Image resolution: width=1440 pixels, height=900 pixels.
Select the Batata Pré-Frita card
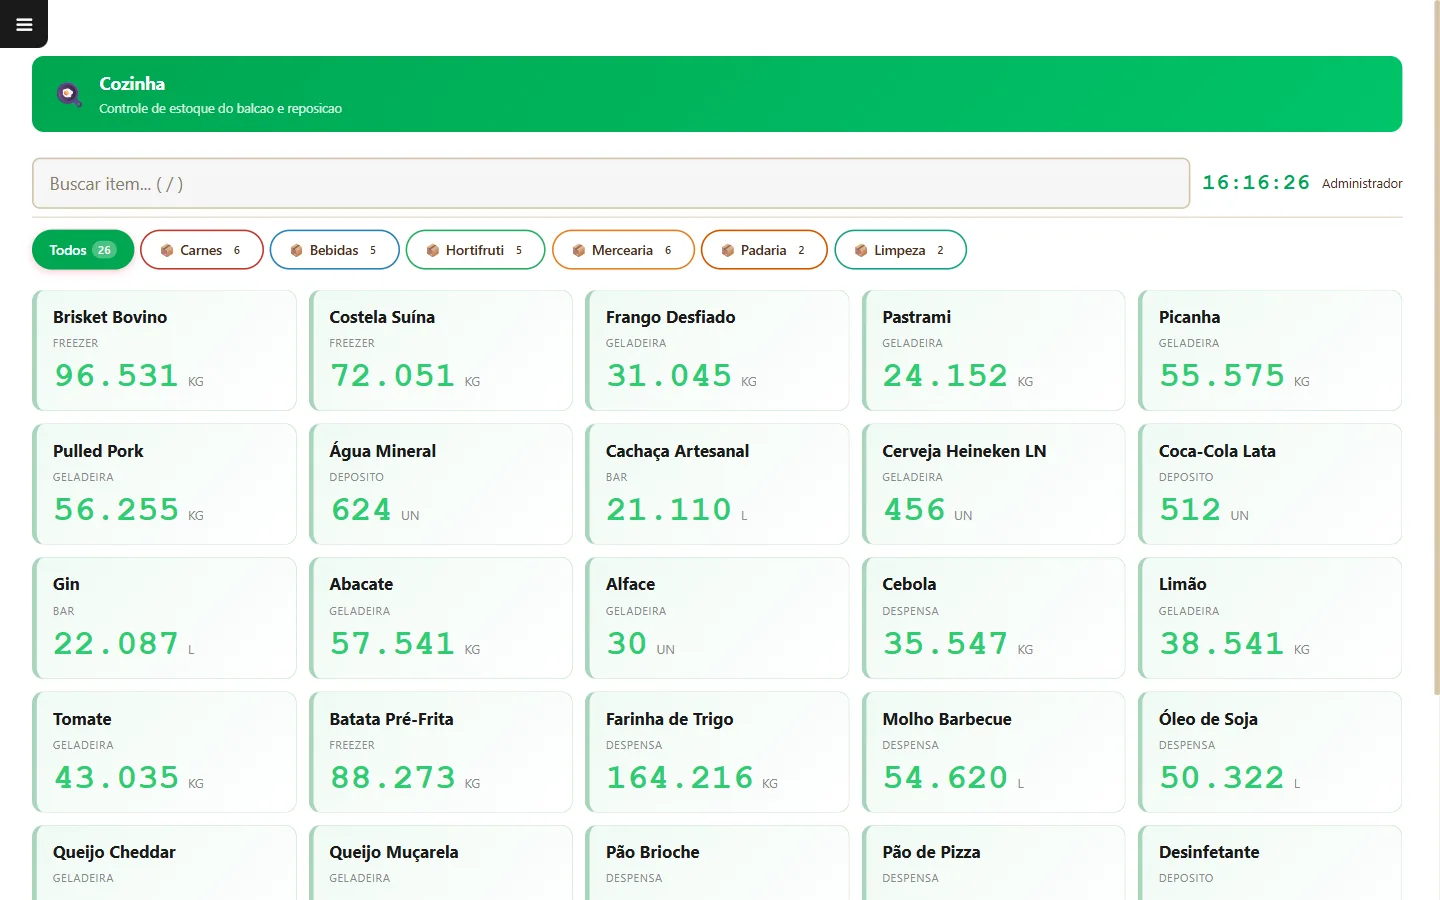[441, 752]
